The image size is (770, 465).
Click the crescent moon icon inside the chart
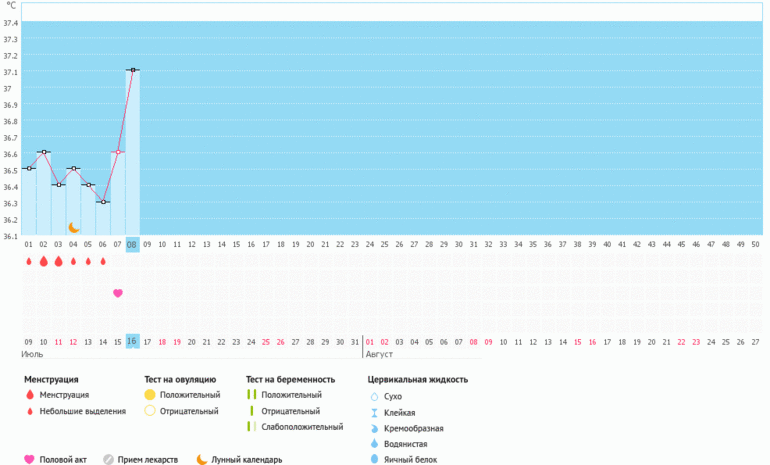tap(73, 228)
